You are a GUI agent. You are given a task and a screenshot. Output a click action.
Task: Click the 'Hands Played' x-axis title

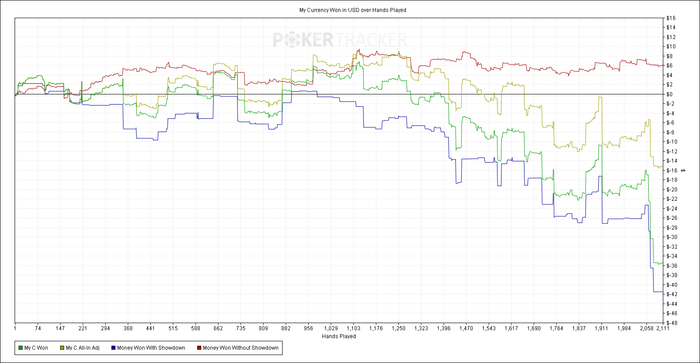339,336
